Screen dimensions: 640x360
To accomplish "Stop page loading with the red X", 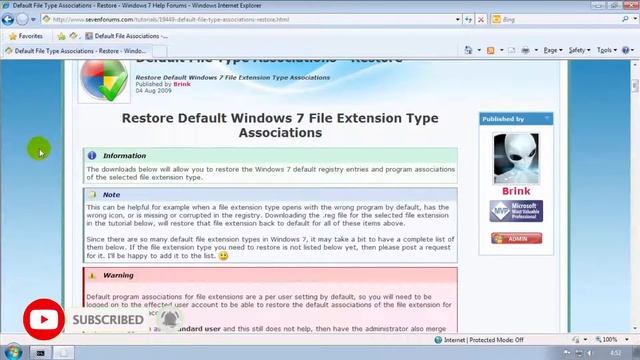I will coord(481,19).
